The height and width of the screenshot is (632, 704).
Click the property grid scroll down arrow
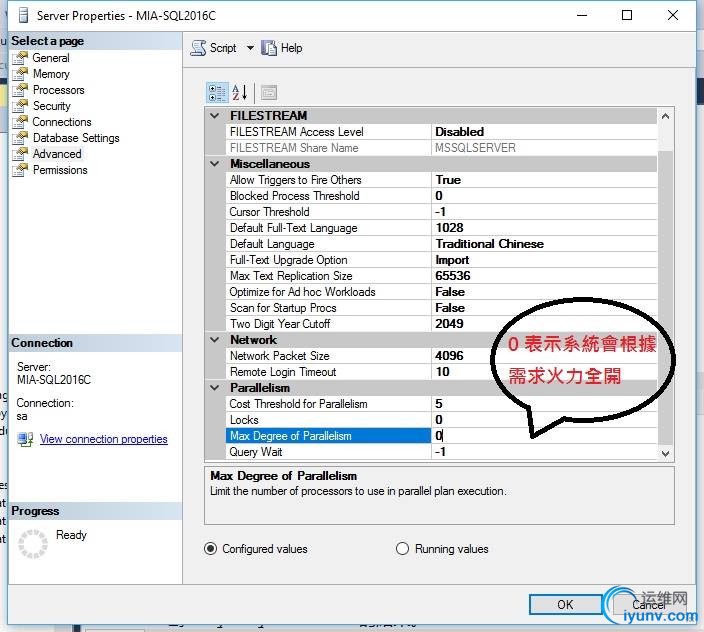pos(665,453)
